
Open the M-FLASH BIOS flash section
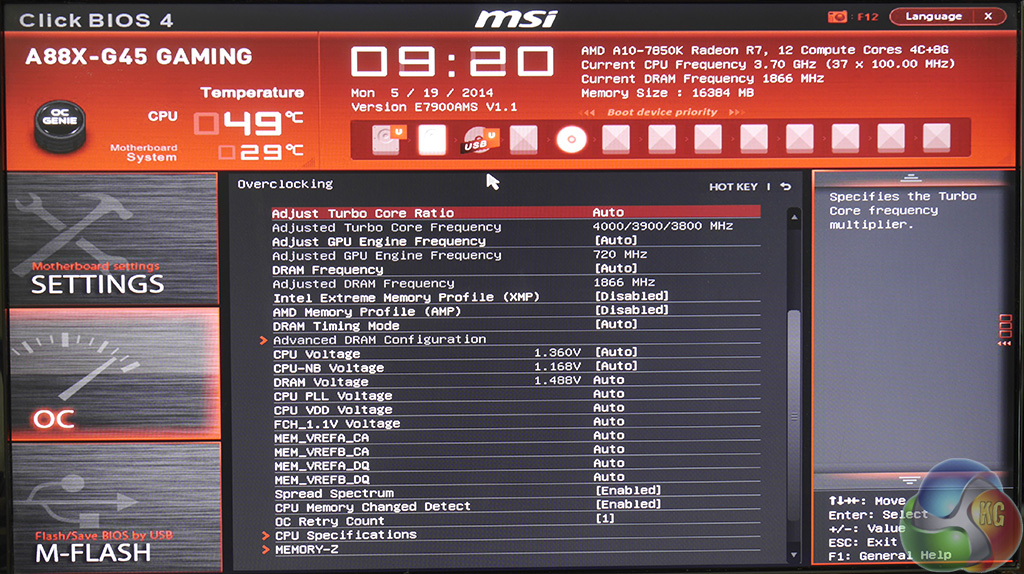click(x=116, y=507)
